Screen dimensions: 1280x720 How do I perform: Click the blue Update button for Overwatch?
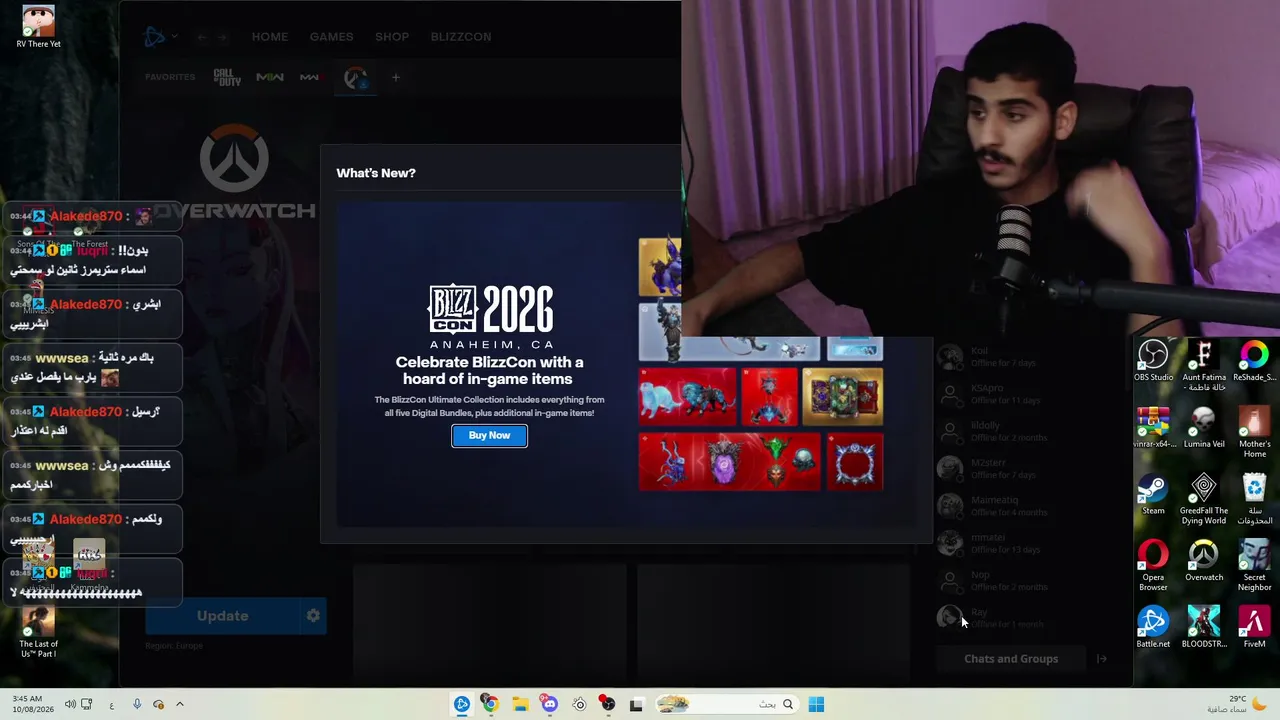(222, 616)
